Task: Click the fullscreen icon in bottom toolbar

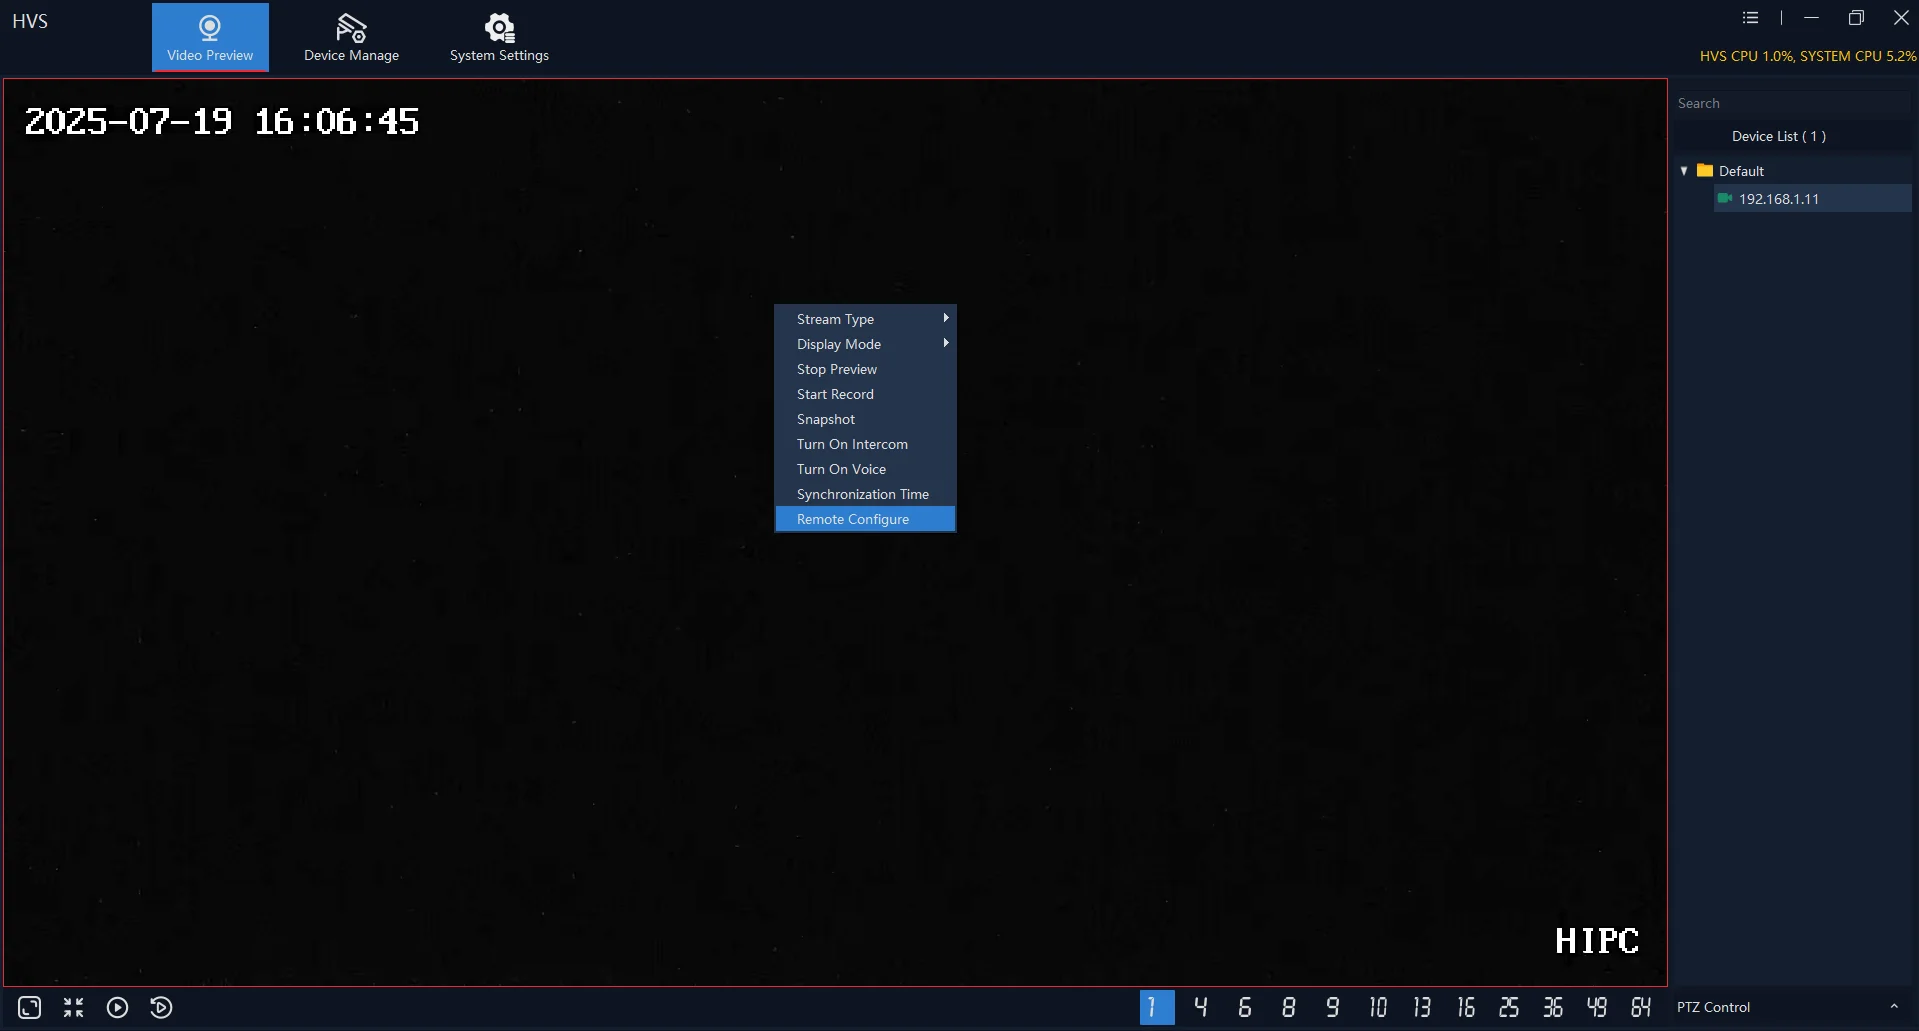Action: pos(30,1007)
